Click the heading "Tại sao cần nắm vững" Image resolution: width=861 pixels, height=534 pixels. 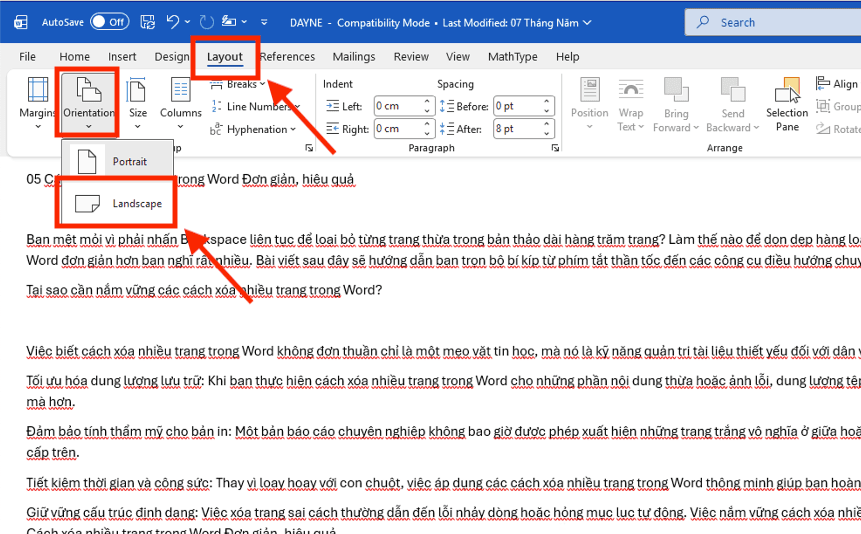click(204, 290)
